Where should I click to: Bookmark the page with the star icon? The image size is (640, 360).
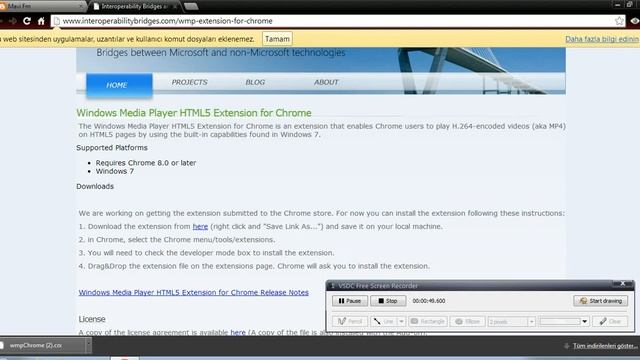click(x=619, y=21)
